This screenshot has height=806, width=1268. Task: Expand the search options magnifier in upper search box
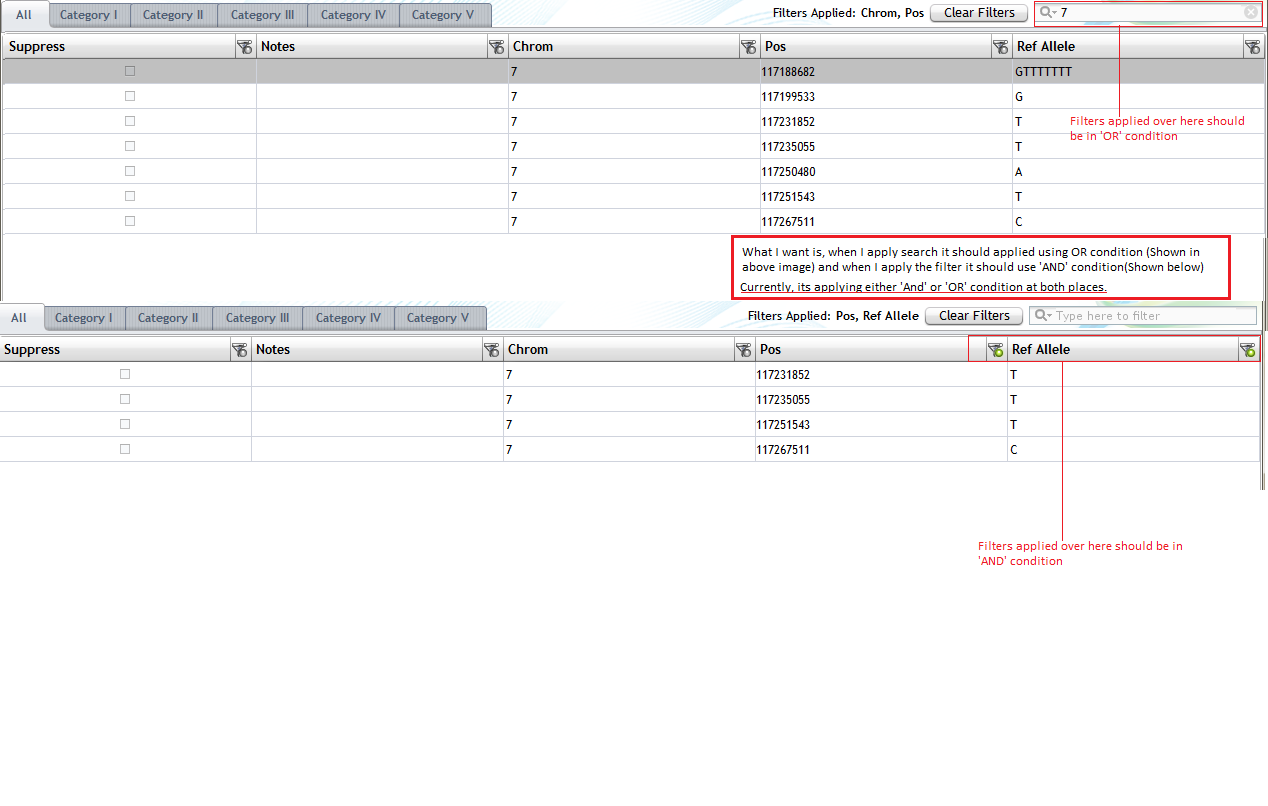[1047, 13]
